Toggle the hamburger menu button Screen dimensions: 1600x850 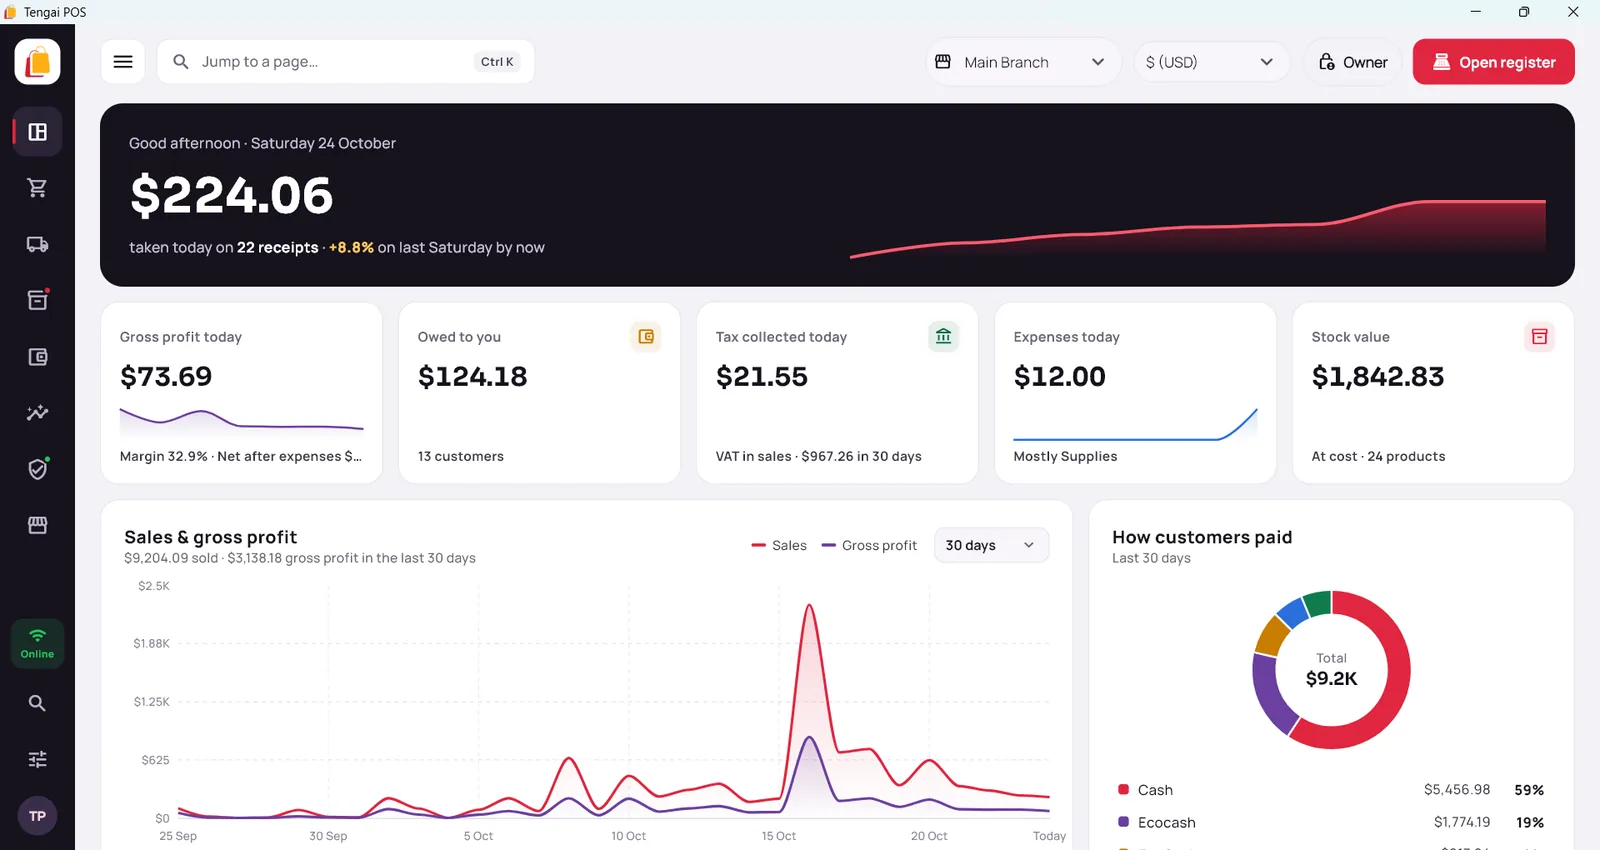(123, 62)
